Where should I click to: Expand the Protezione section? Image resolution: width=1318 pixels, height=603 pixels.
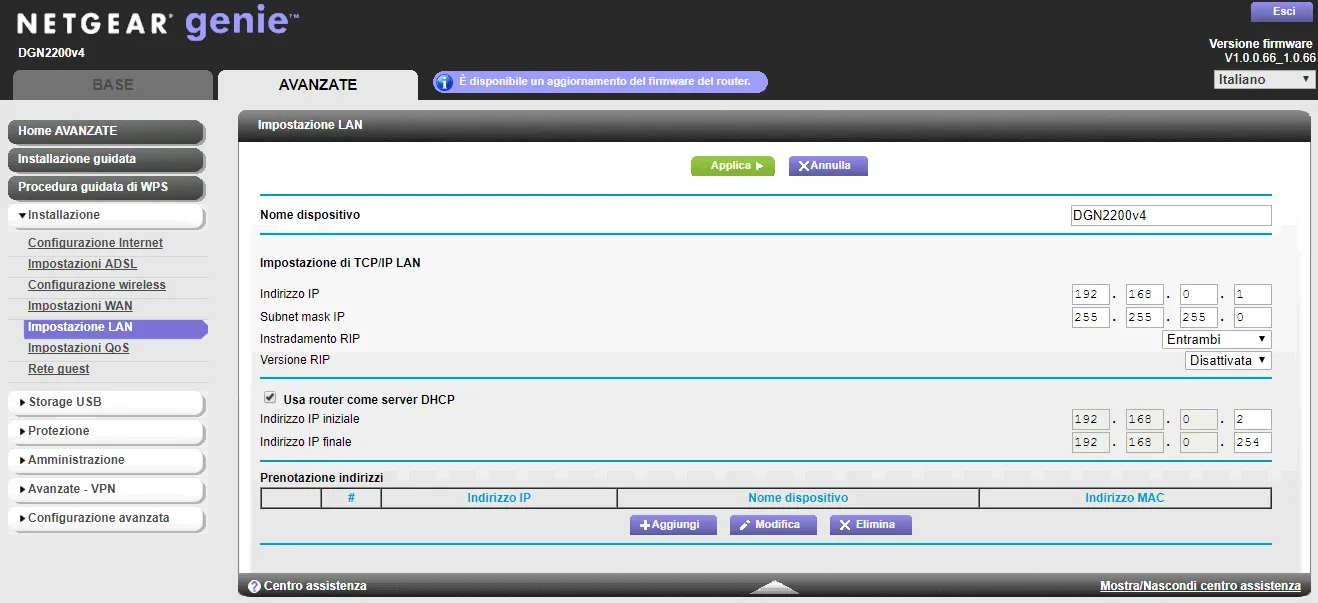click(106, 431)
